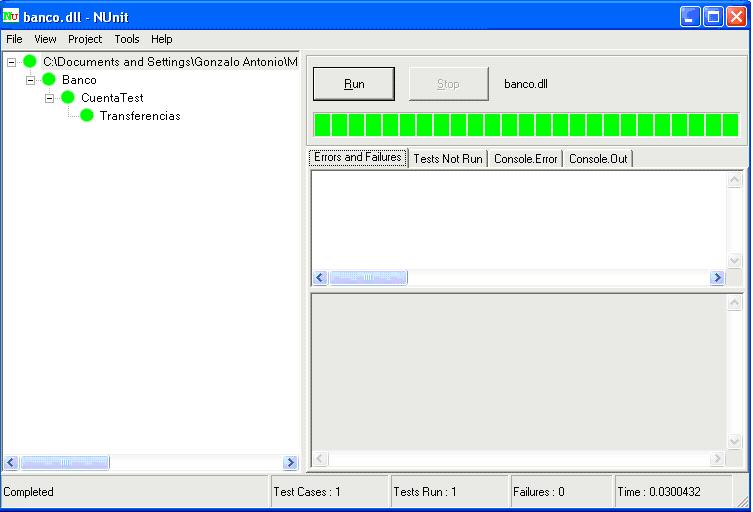Click errors list scroll left arrow
The height and width of the screenshot is (512, 753).
point(320,278)
